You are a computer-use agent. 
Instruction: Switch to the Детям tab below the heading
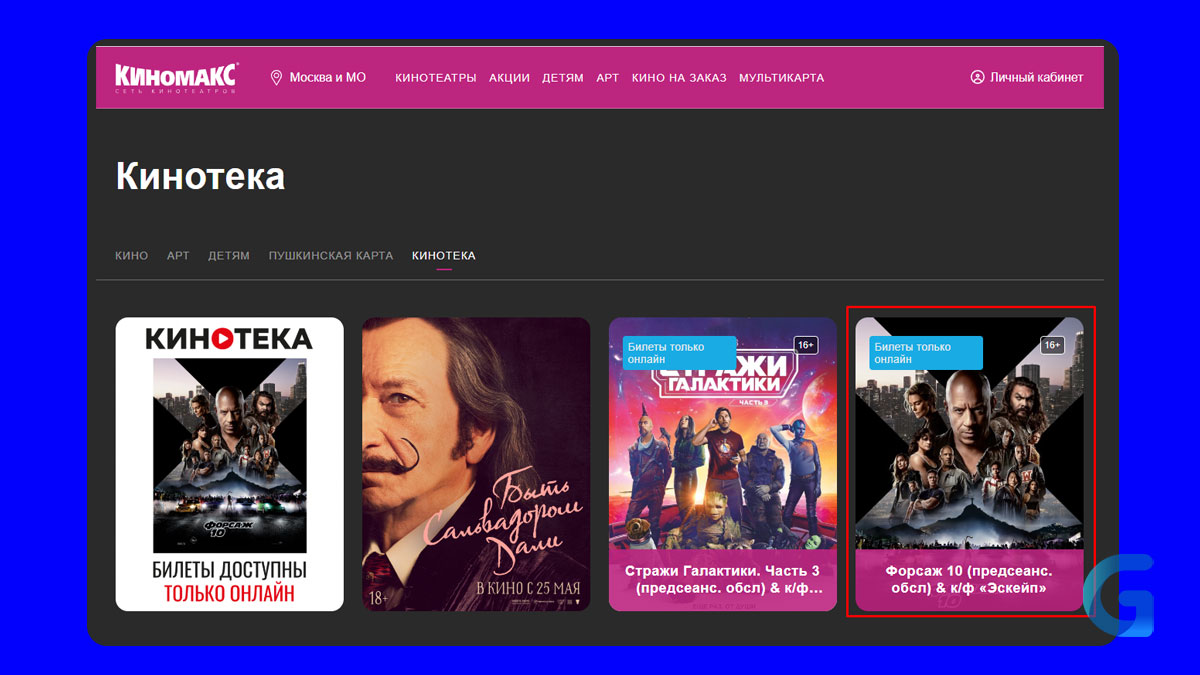coord(229,256)
